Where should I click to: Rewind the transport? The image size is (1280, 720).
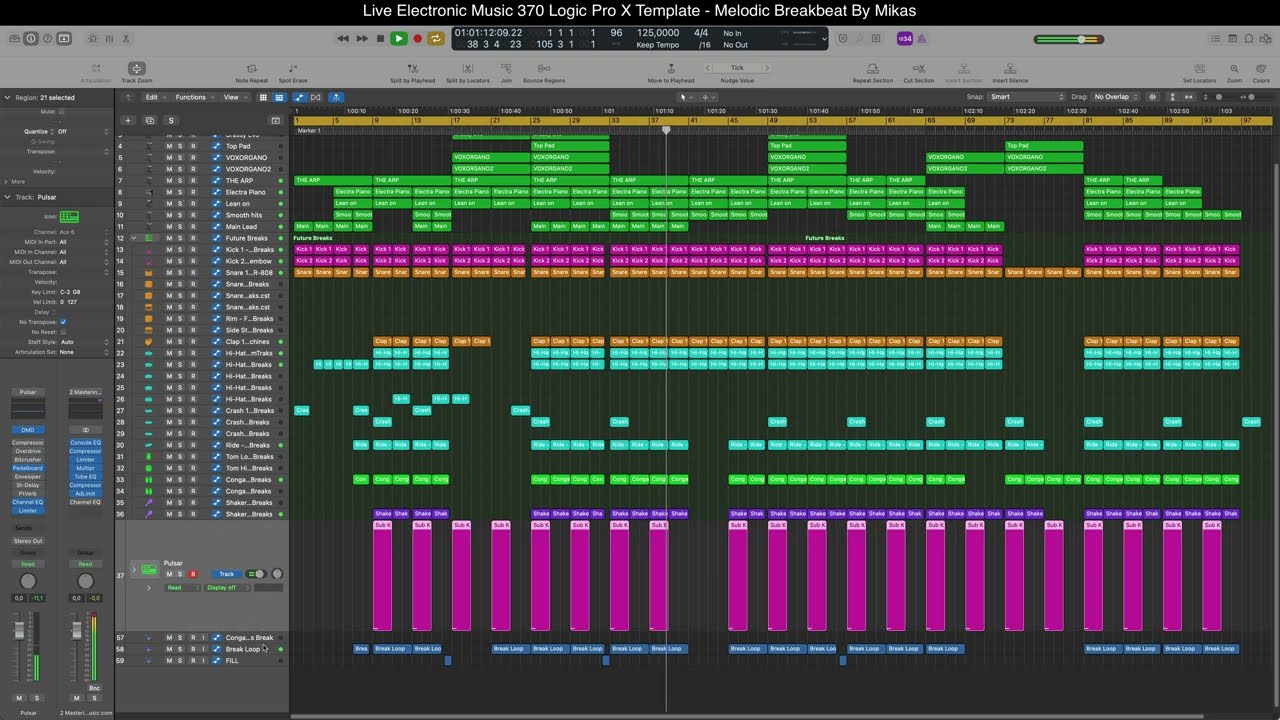[x=343, y=38]
